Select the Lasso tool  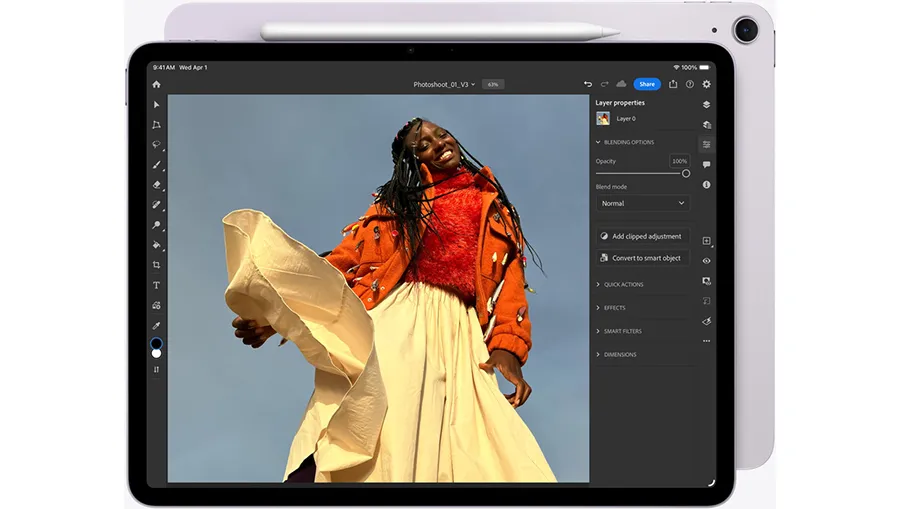156,144
